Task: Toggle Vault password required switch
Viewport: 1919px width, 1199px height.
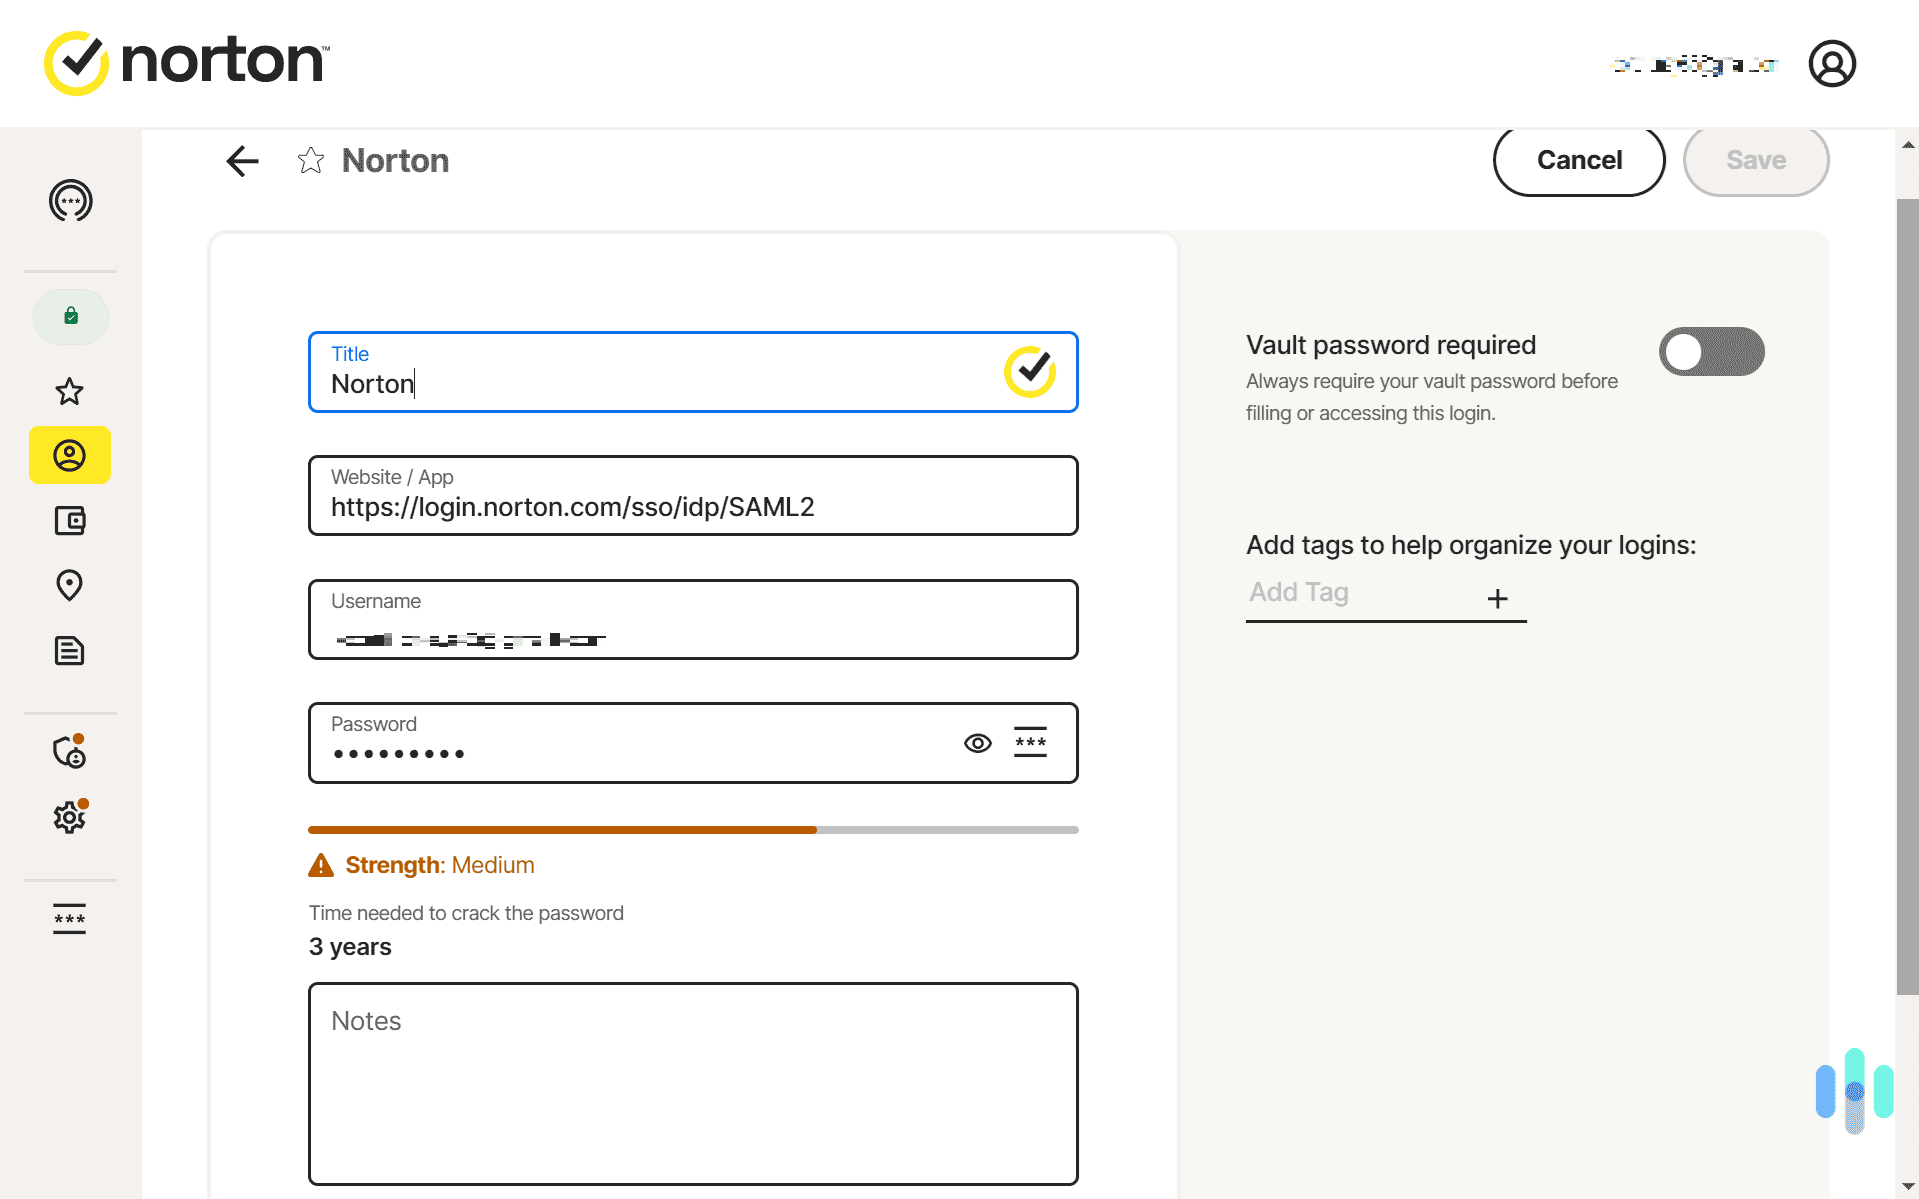Action: (x=1712, y=352)
